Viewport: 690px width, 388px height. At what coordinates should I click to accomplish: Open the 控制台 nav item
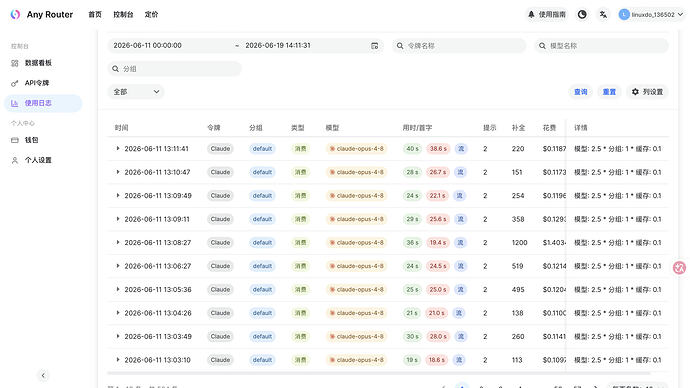click(123, 15)
